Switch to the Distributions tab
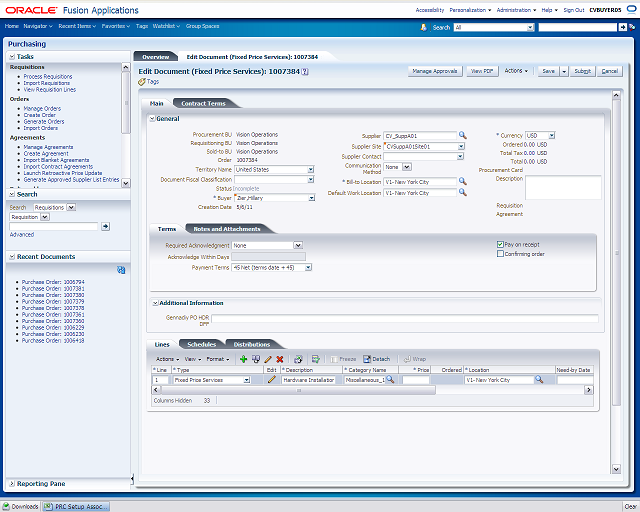The image size is (640, 512). [x=252, y=344]
